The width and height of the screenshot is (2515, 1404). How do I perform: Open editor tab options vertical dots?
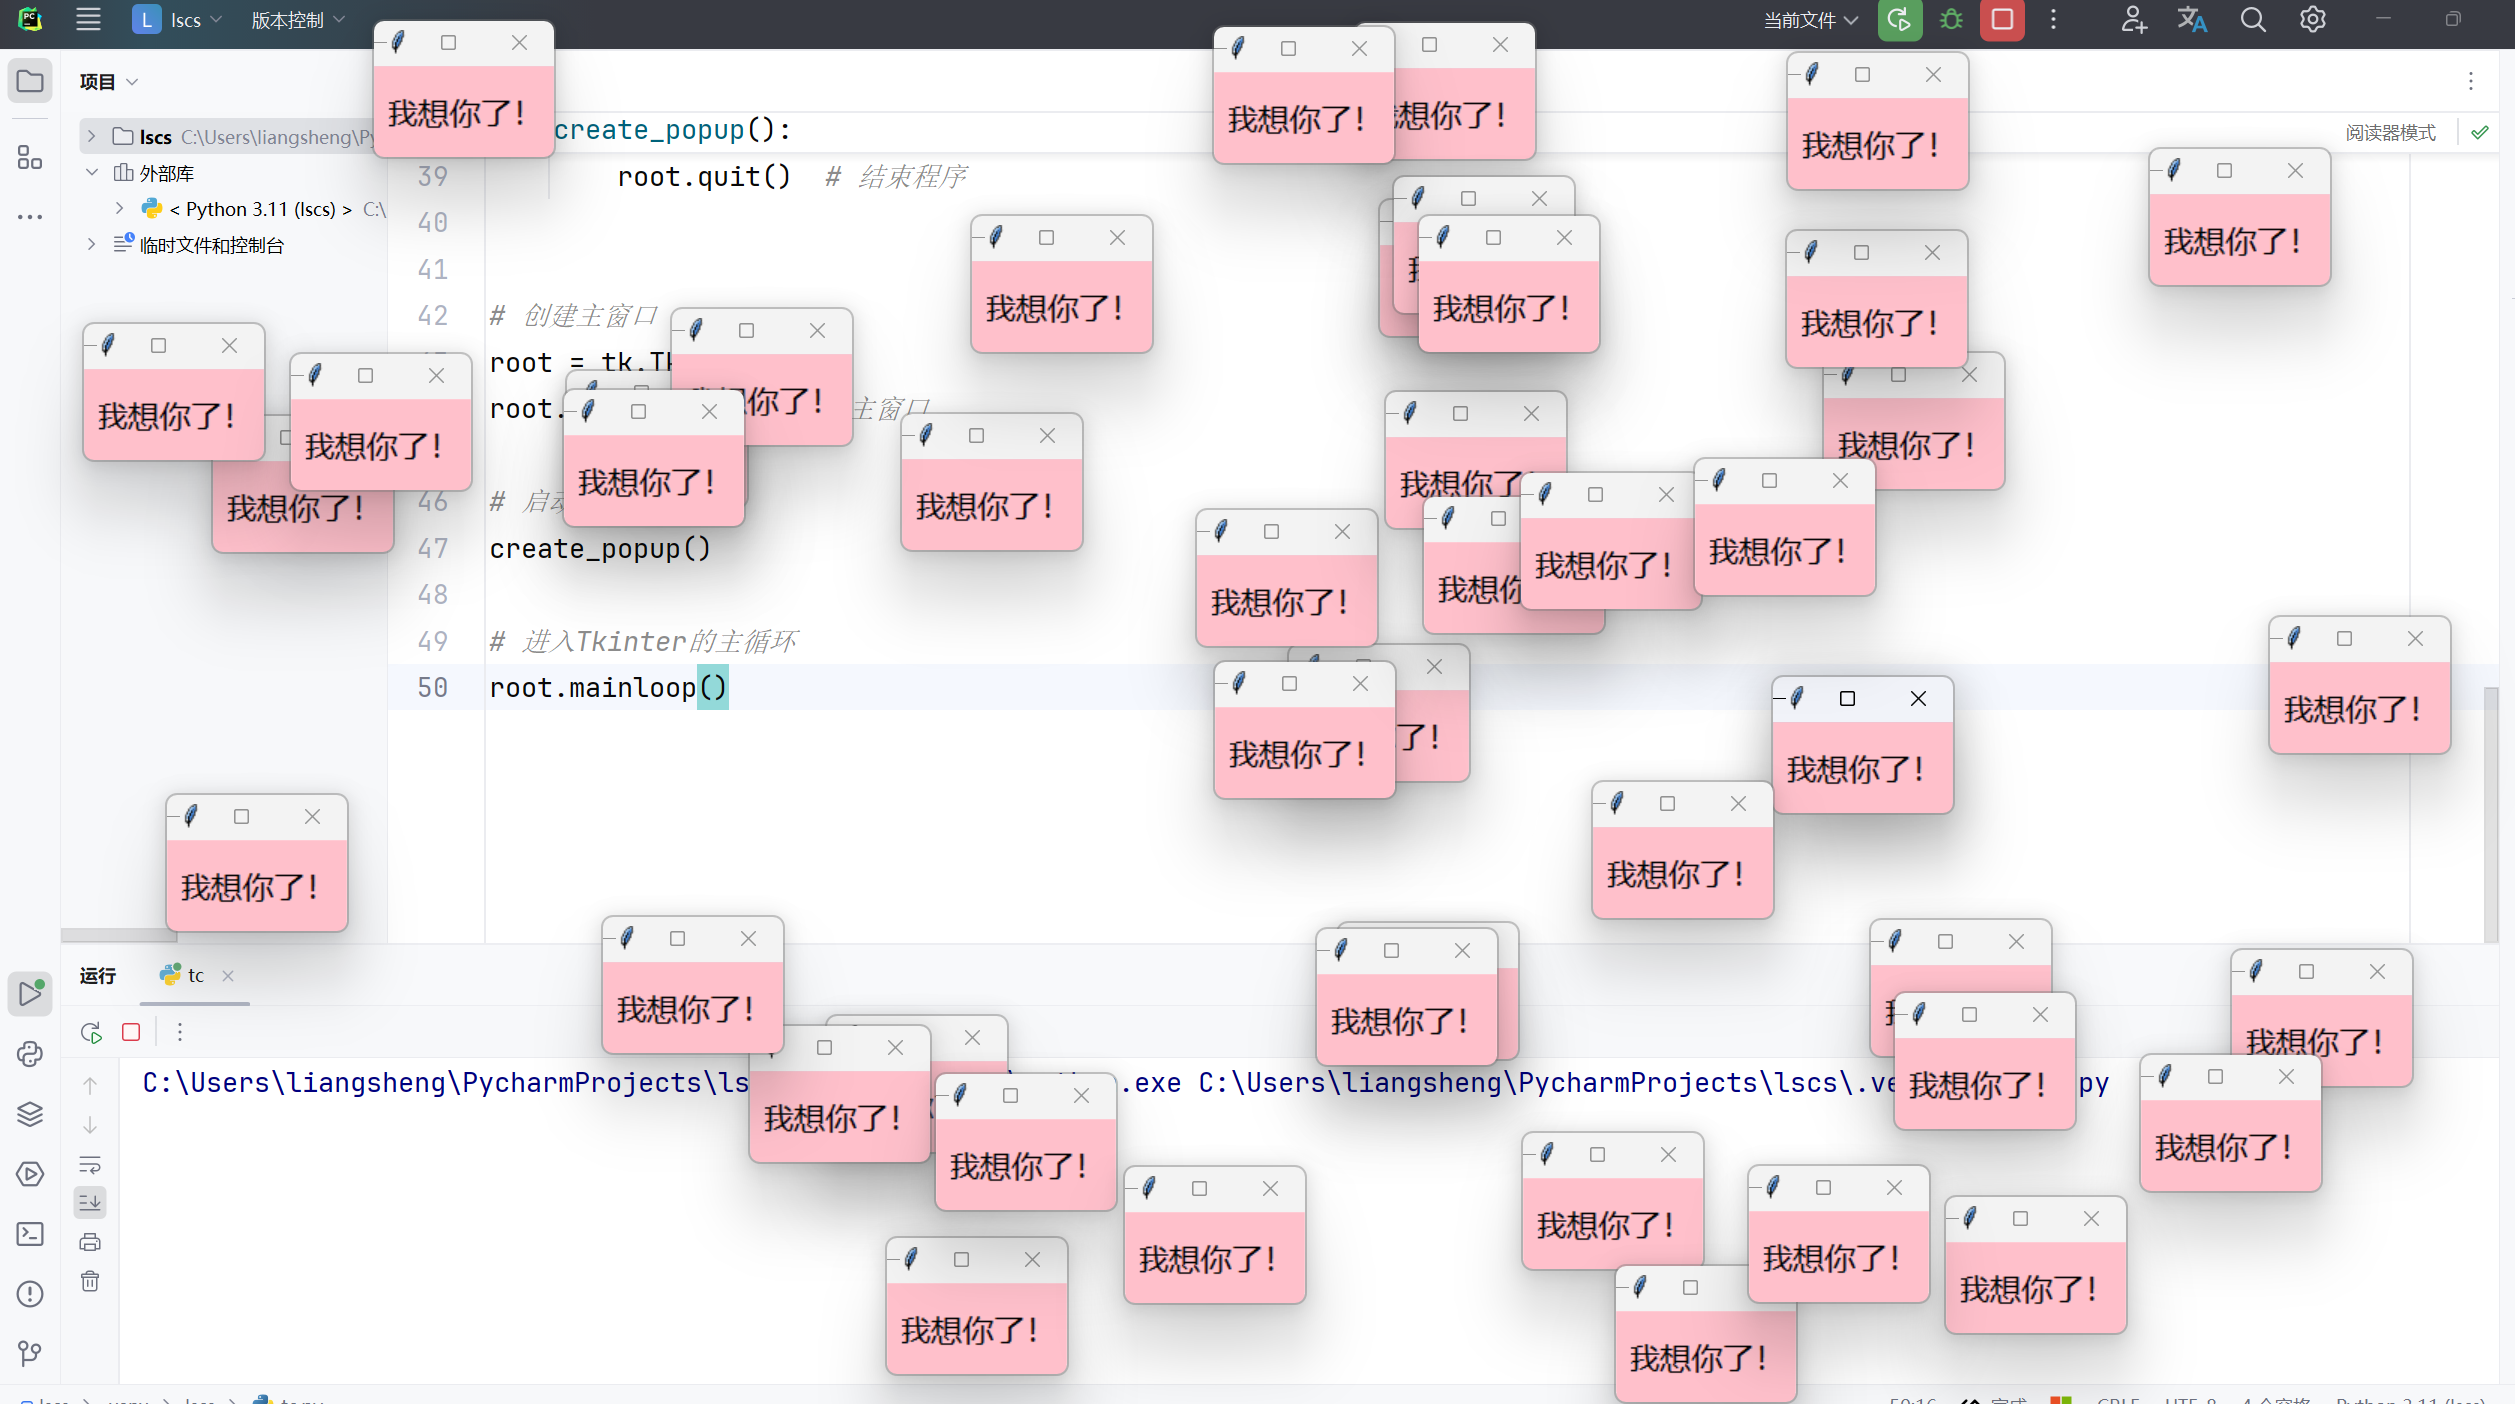(2471, 81)
